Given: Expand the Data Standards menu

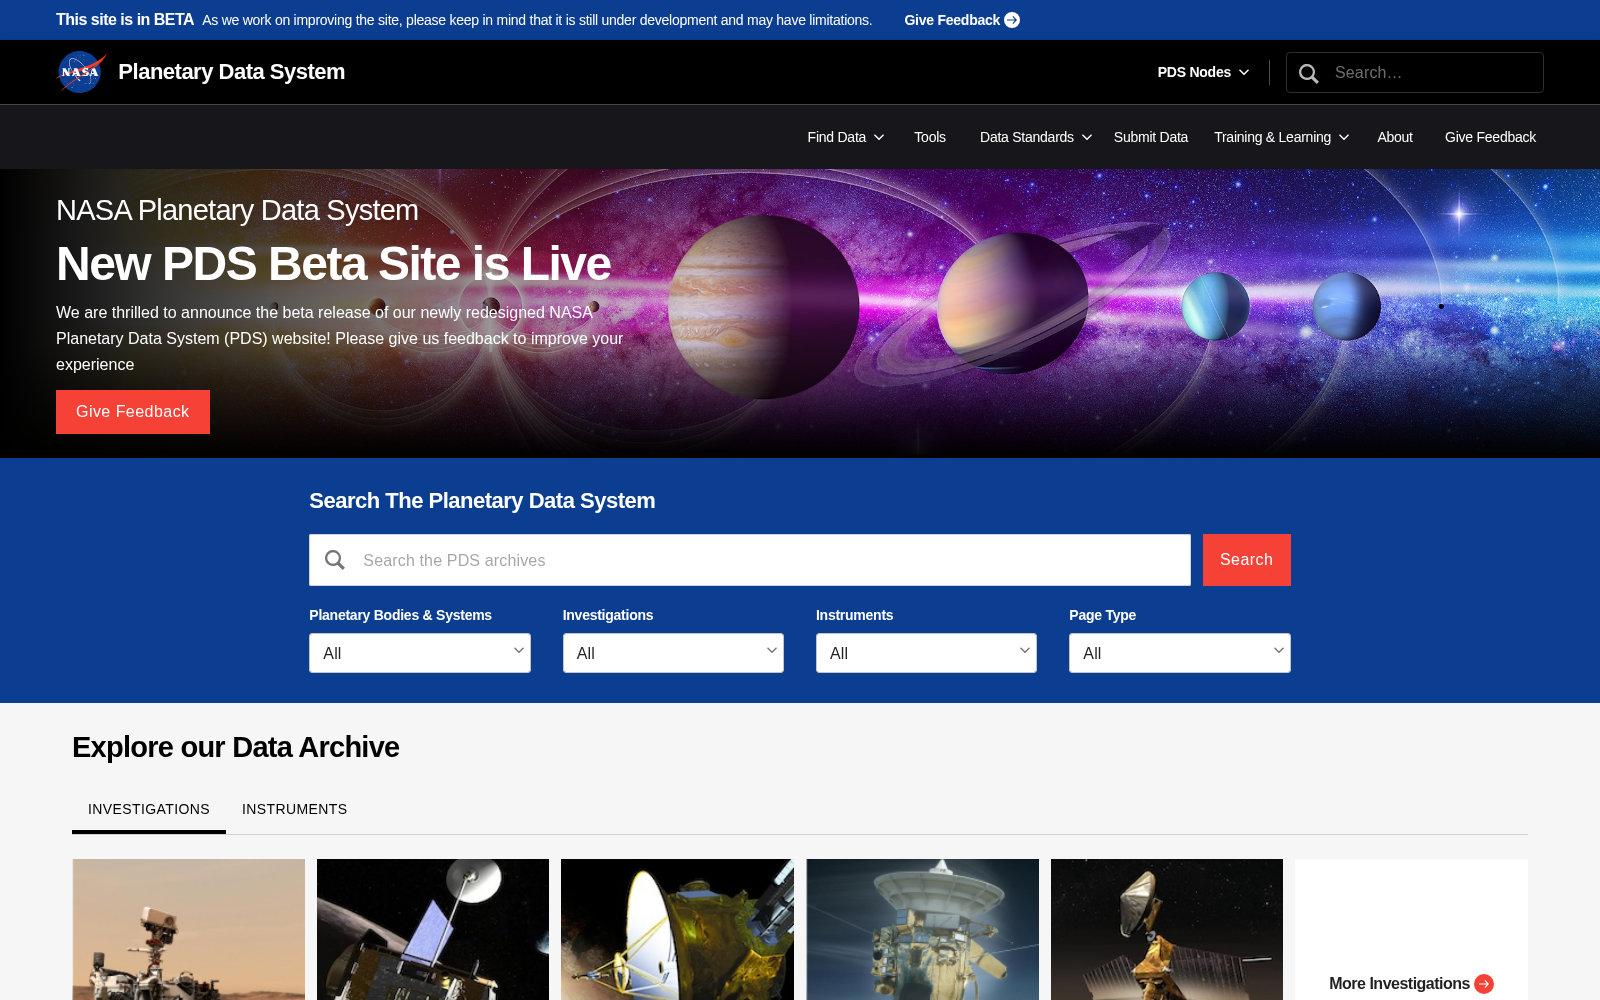Looking at the screenshot, I should pyautogui.click(x=1036, y=137).
